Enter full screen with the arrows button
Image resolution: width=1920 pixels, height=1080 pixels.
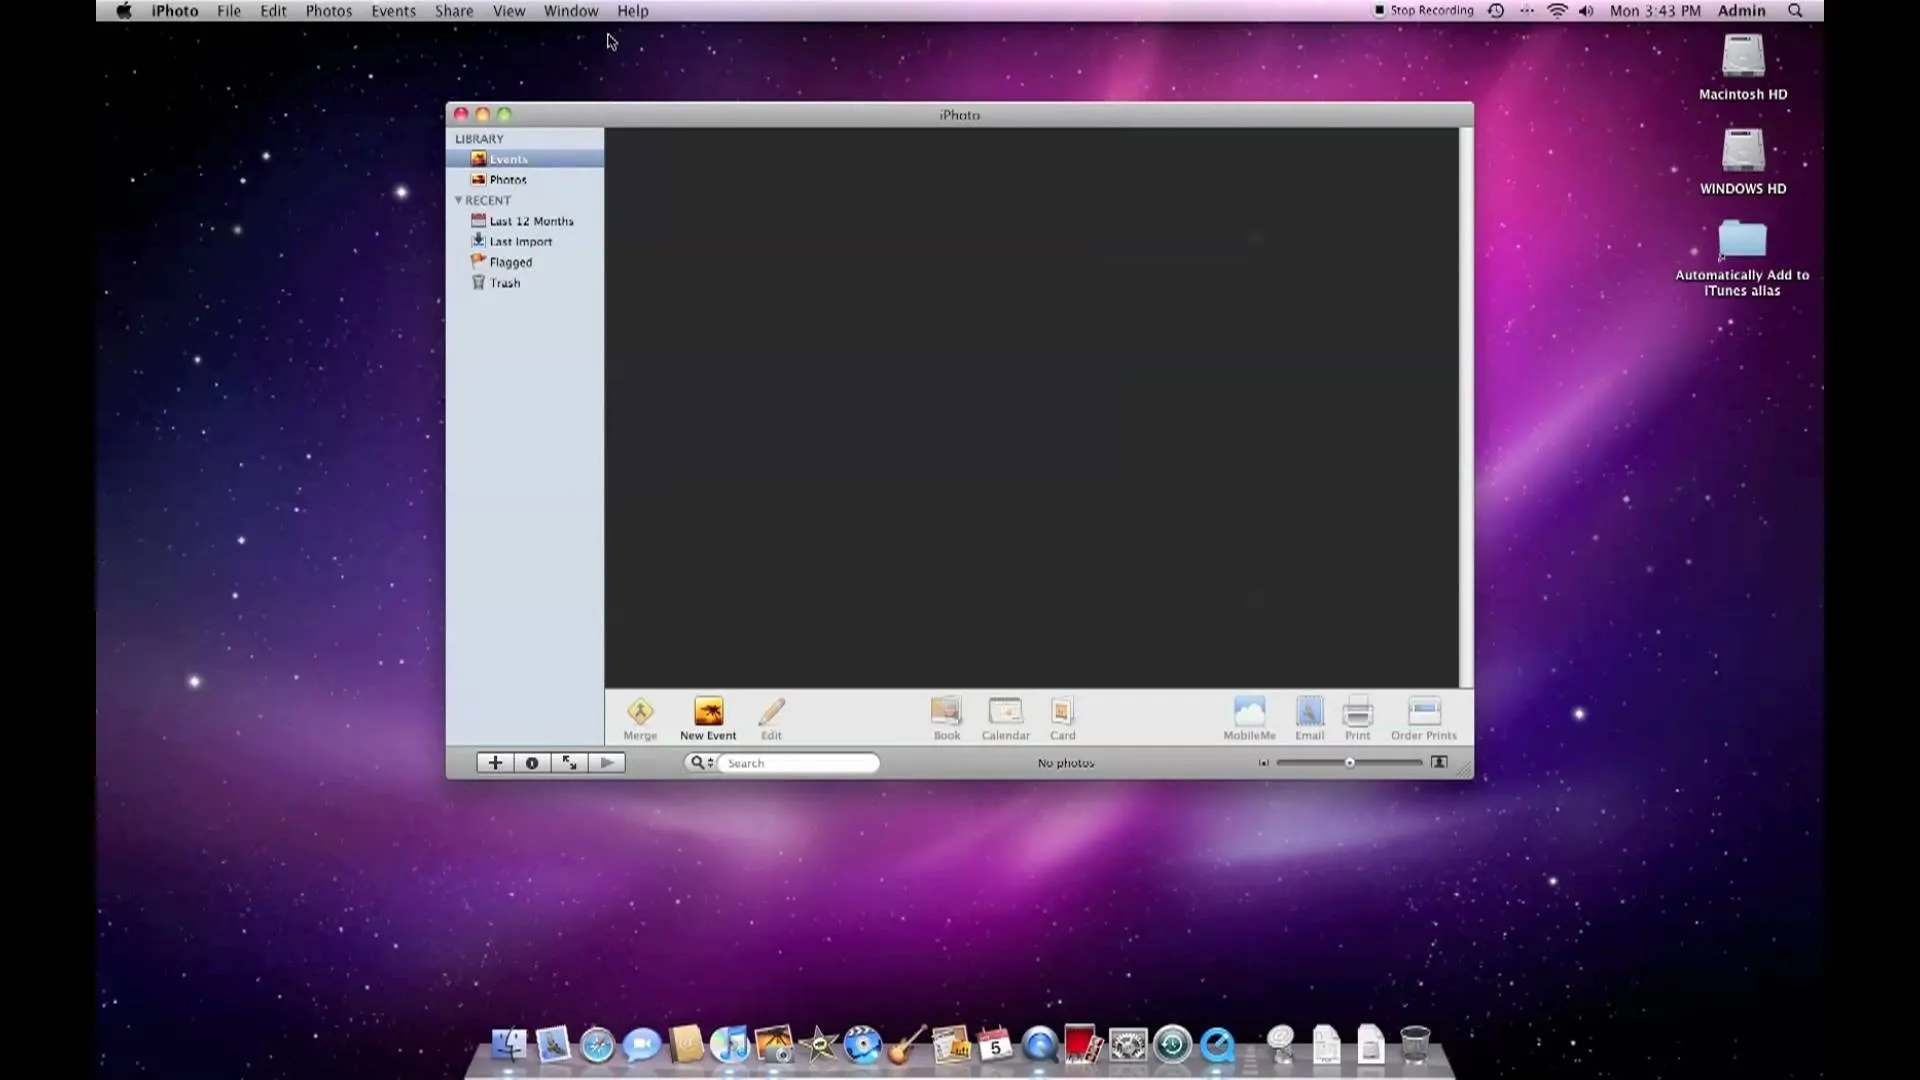(569, 763)
